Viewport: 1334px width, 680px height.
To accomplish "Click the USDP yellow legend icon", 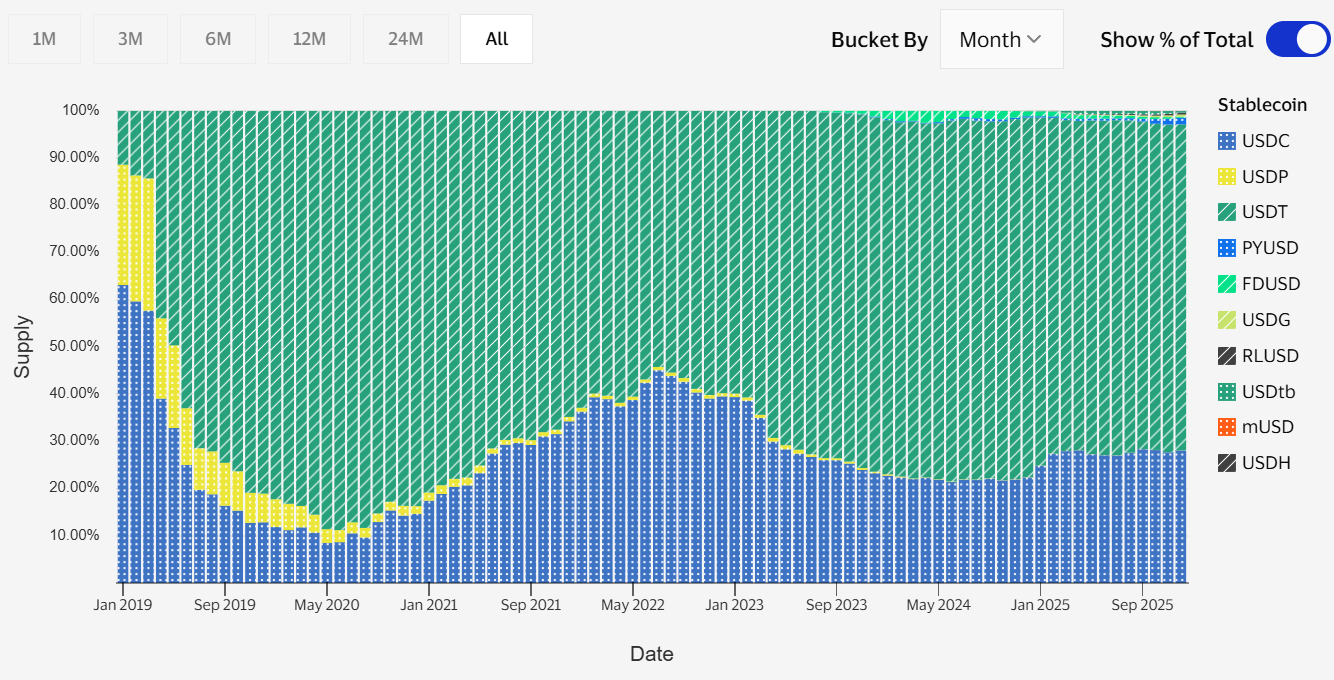I will click(x=1227, y=177).
